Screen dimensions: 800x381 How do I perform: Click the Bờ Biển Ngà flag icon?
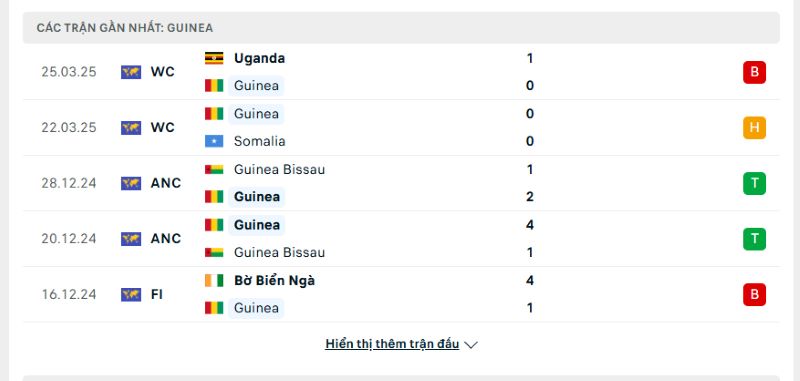pyautogui.click(x=214, y=281)
